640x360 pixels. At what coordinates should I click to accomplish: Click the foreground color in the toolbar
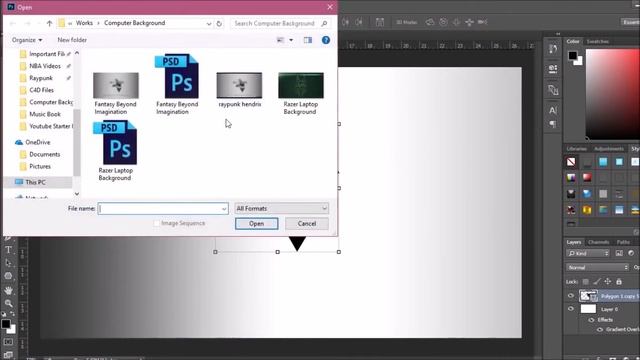point(6,324)
